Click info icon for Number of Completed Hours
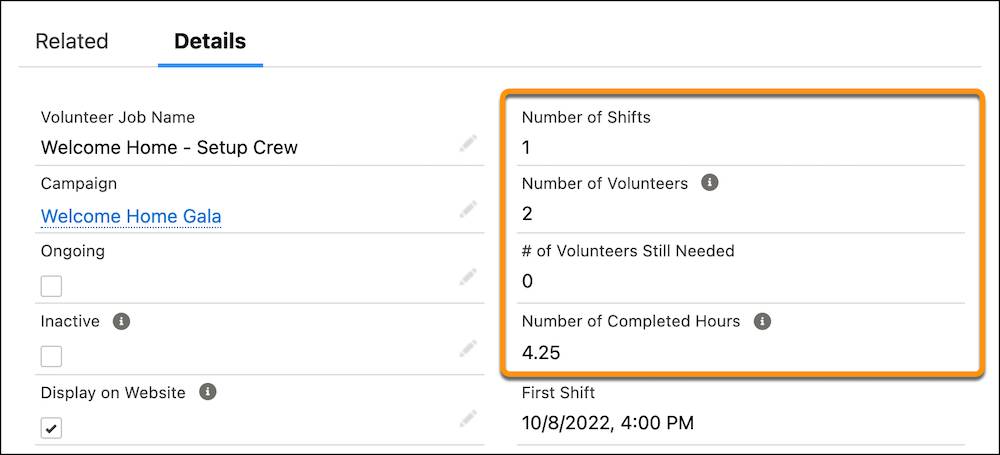Screen dimensions: 1000x455 point(762,322)
